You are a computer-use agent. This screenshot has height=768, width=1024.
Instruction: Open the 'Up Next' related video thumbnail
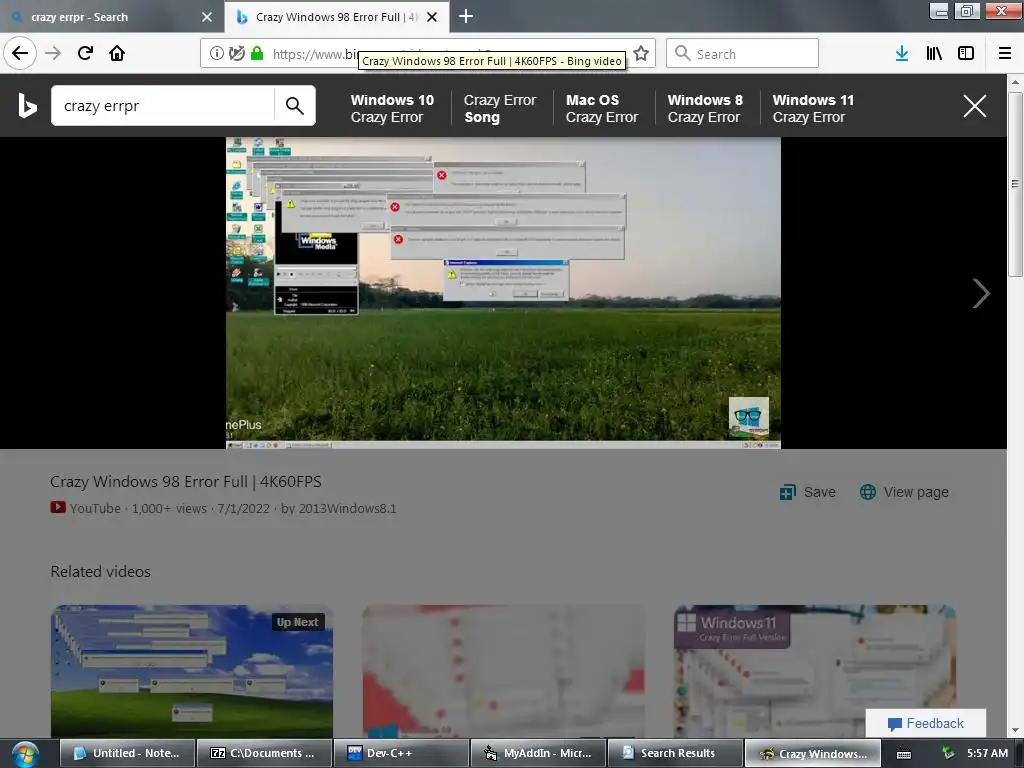[x=192, y=671]
